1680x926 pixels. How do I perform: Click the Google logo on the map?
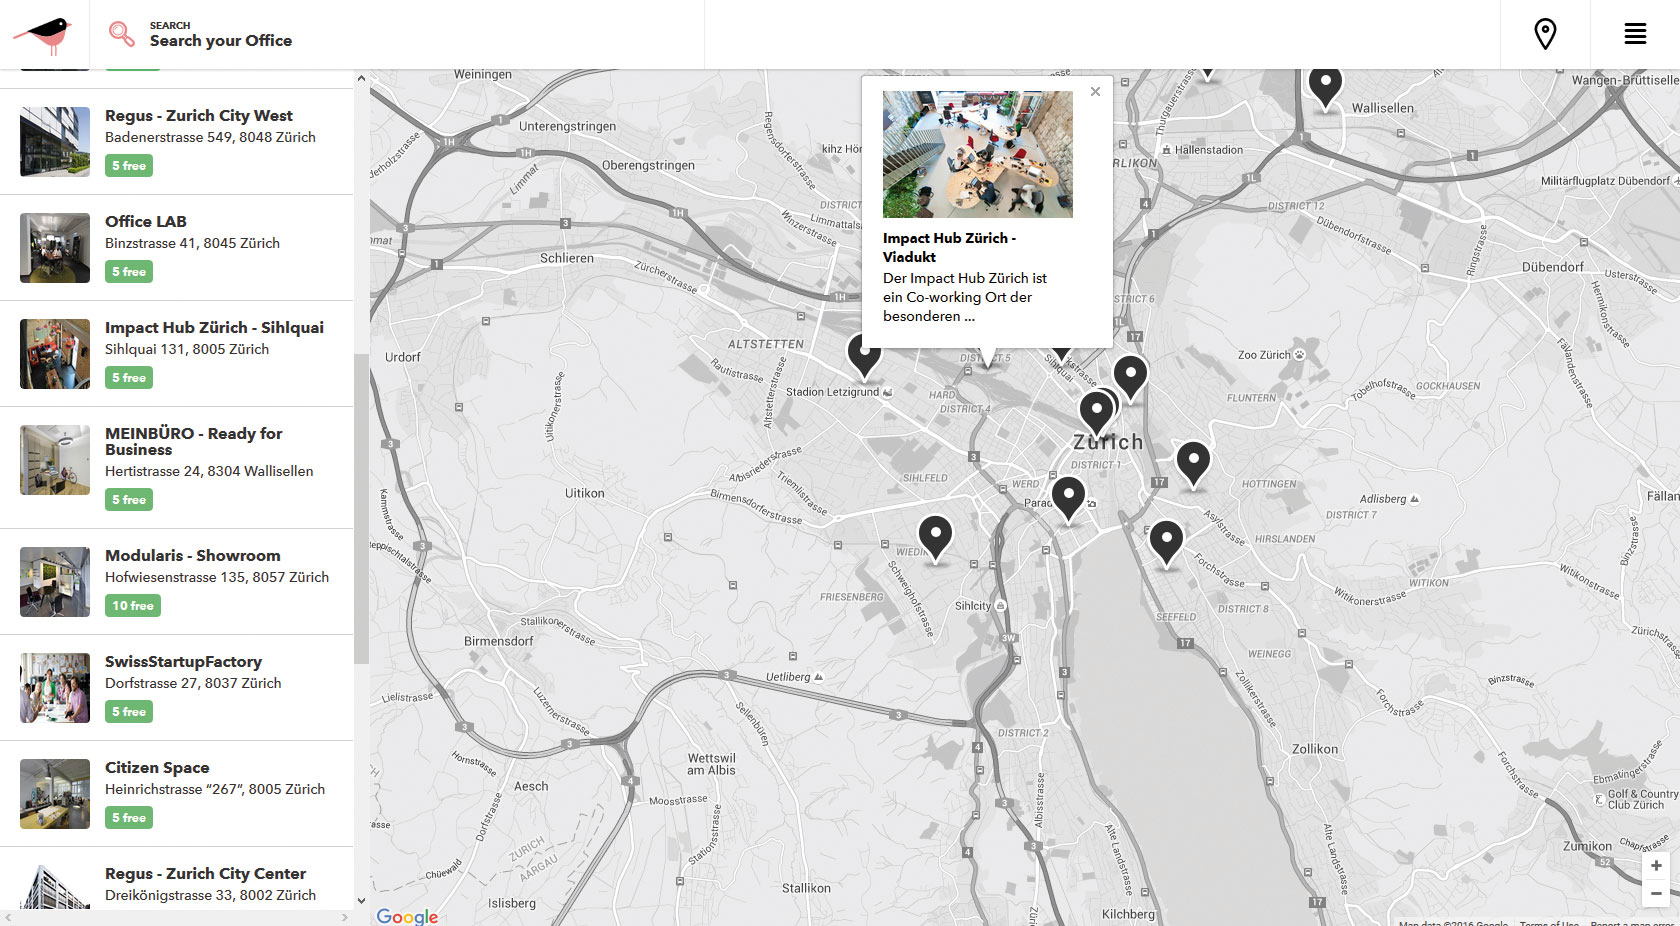click(x=407, y=916)
